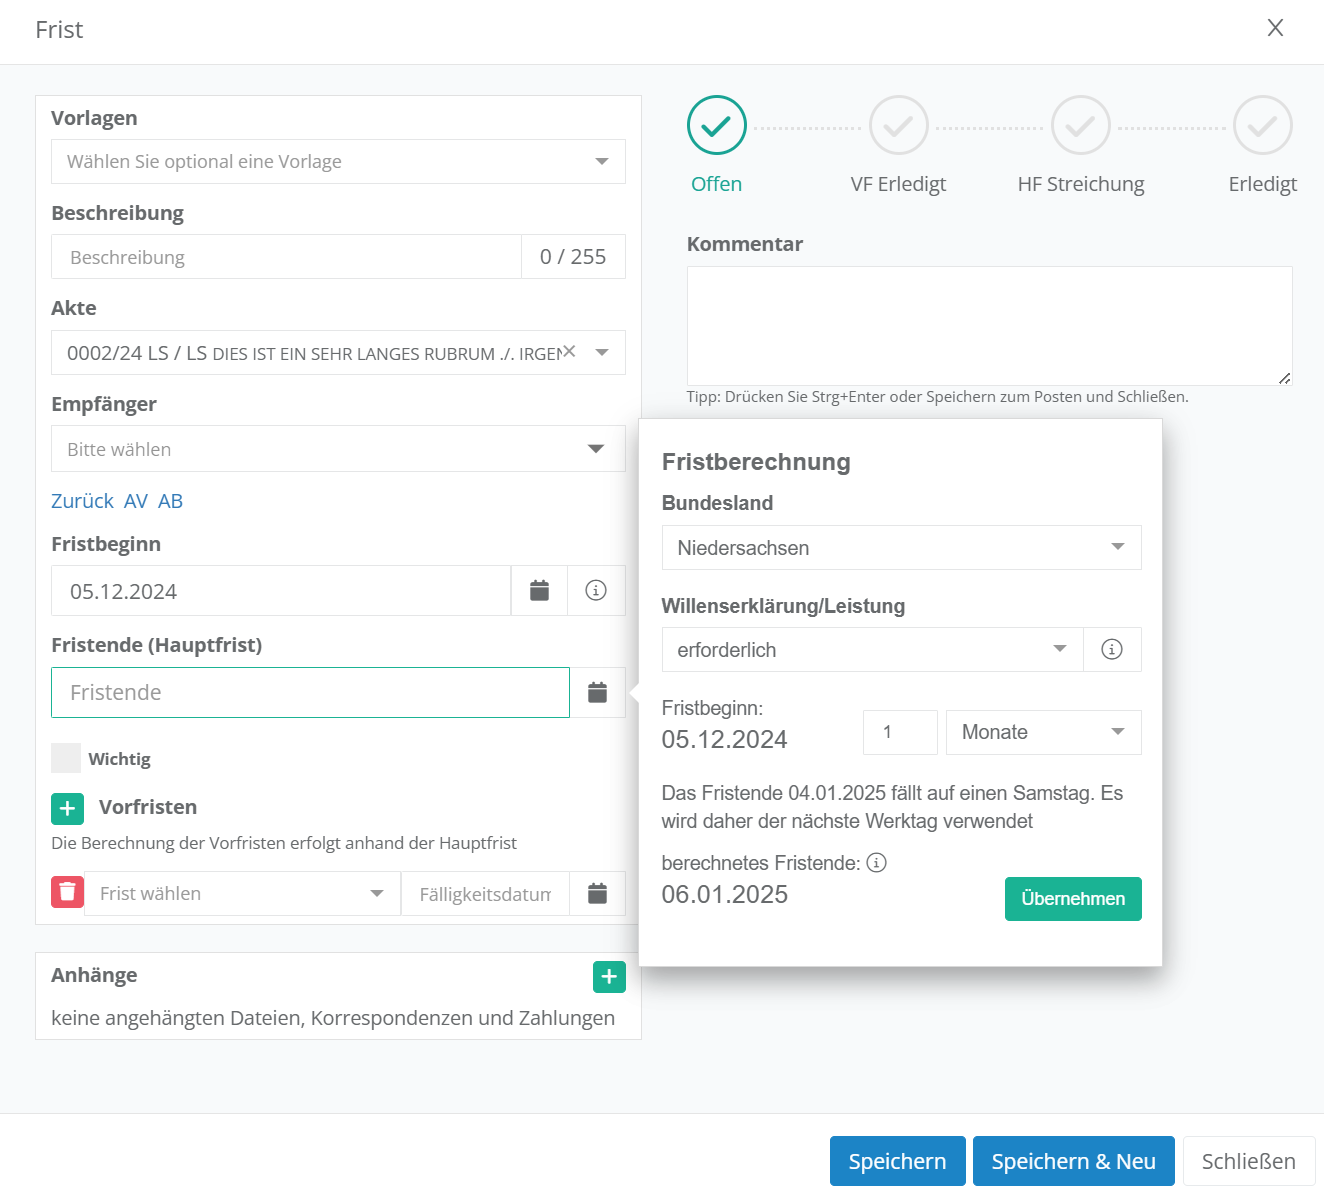The height and width of the screenshot is (1201, 1324).
Task: Mark status as HF Streichung
Action: tap(1080, 126)
